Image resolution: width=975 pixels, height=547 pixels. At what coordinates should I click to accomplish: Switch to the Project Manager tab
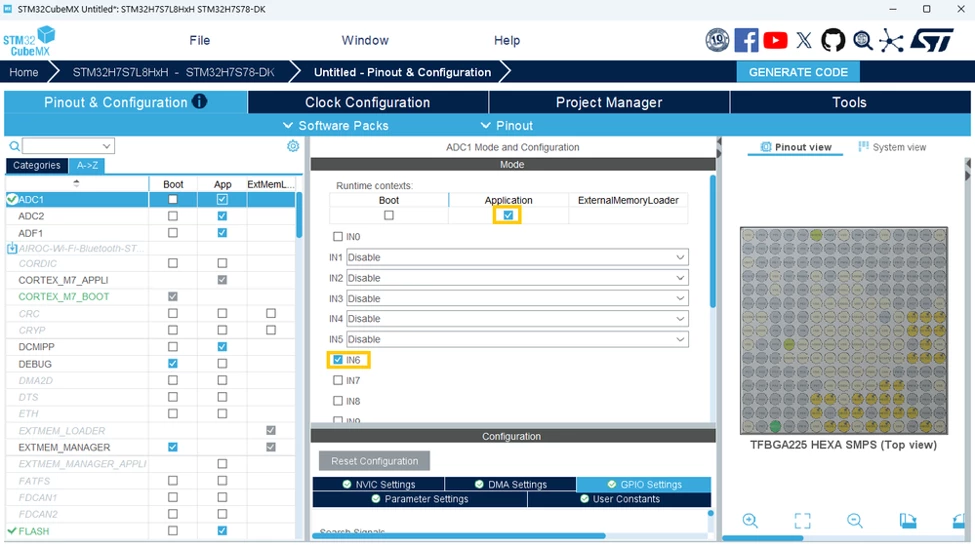(609, 102)
